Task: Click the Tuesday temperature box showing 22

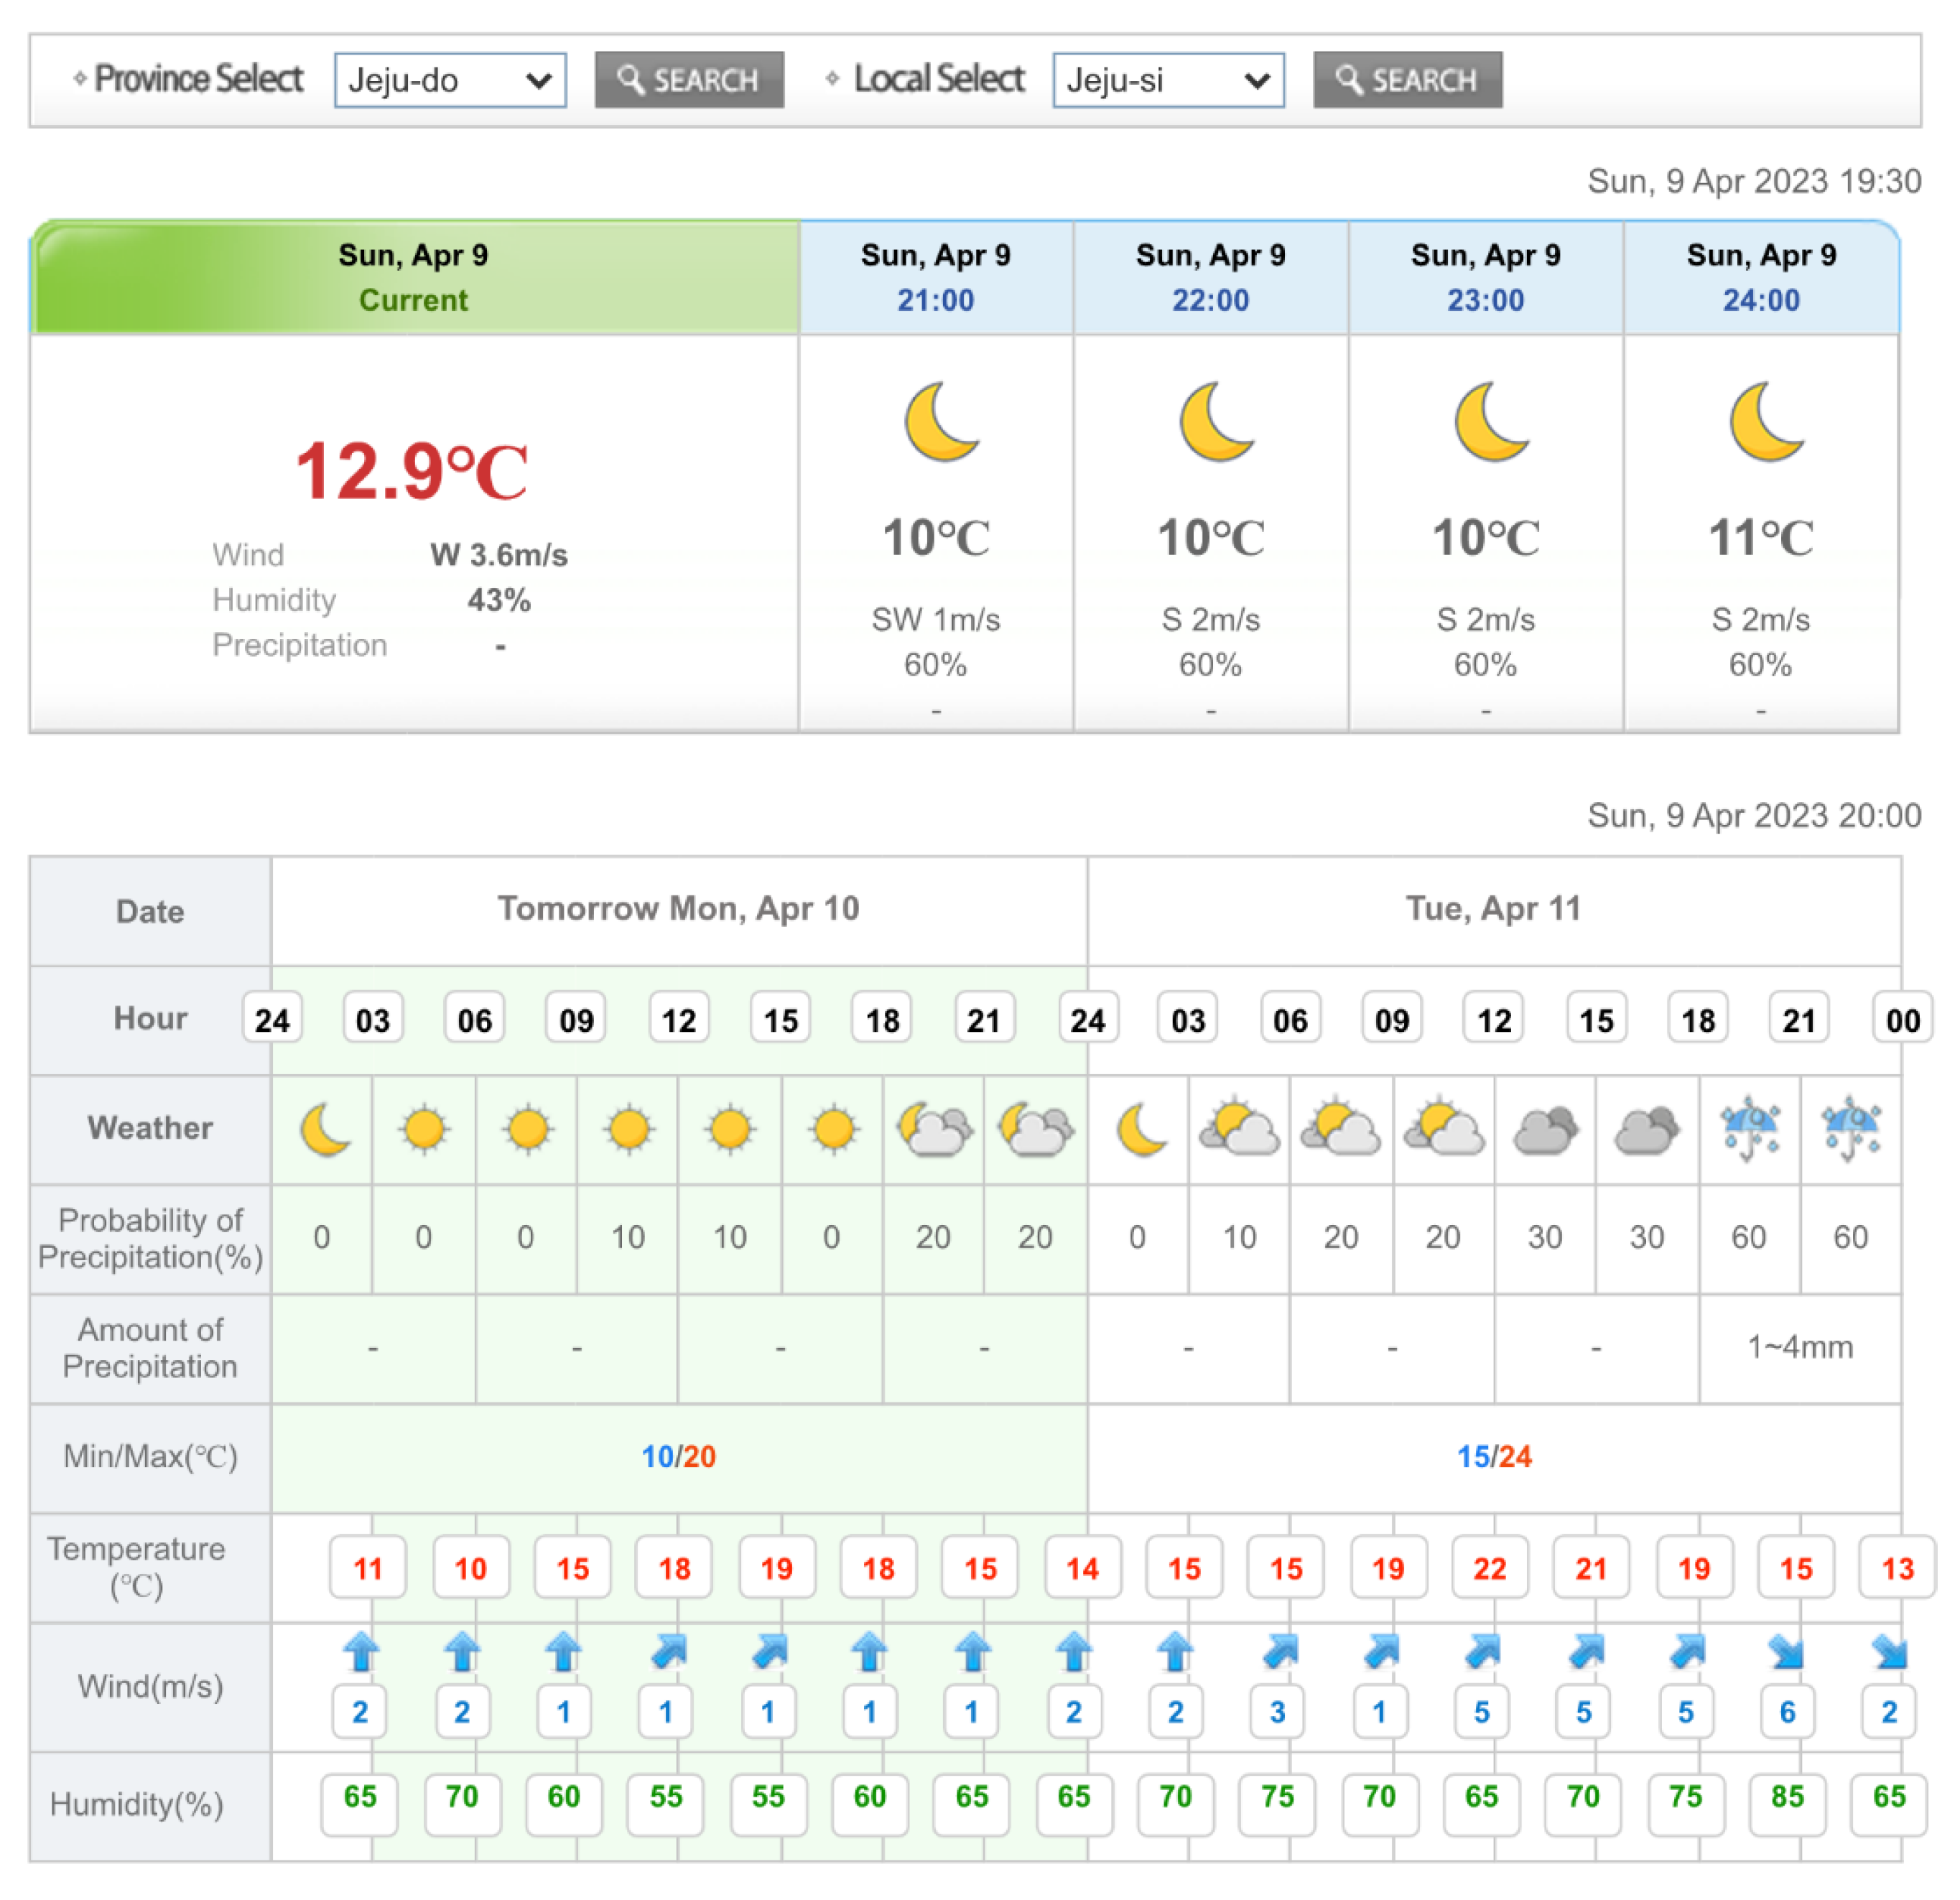Action: pyautogui.click(x=1489, y=1567)
